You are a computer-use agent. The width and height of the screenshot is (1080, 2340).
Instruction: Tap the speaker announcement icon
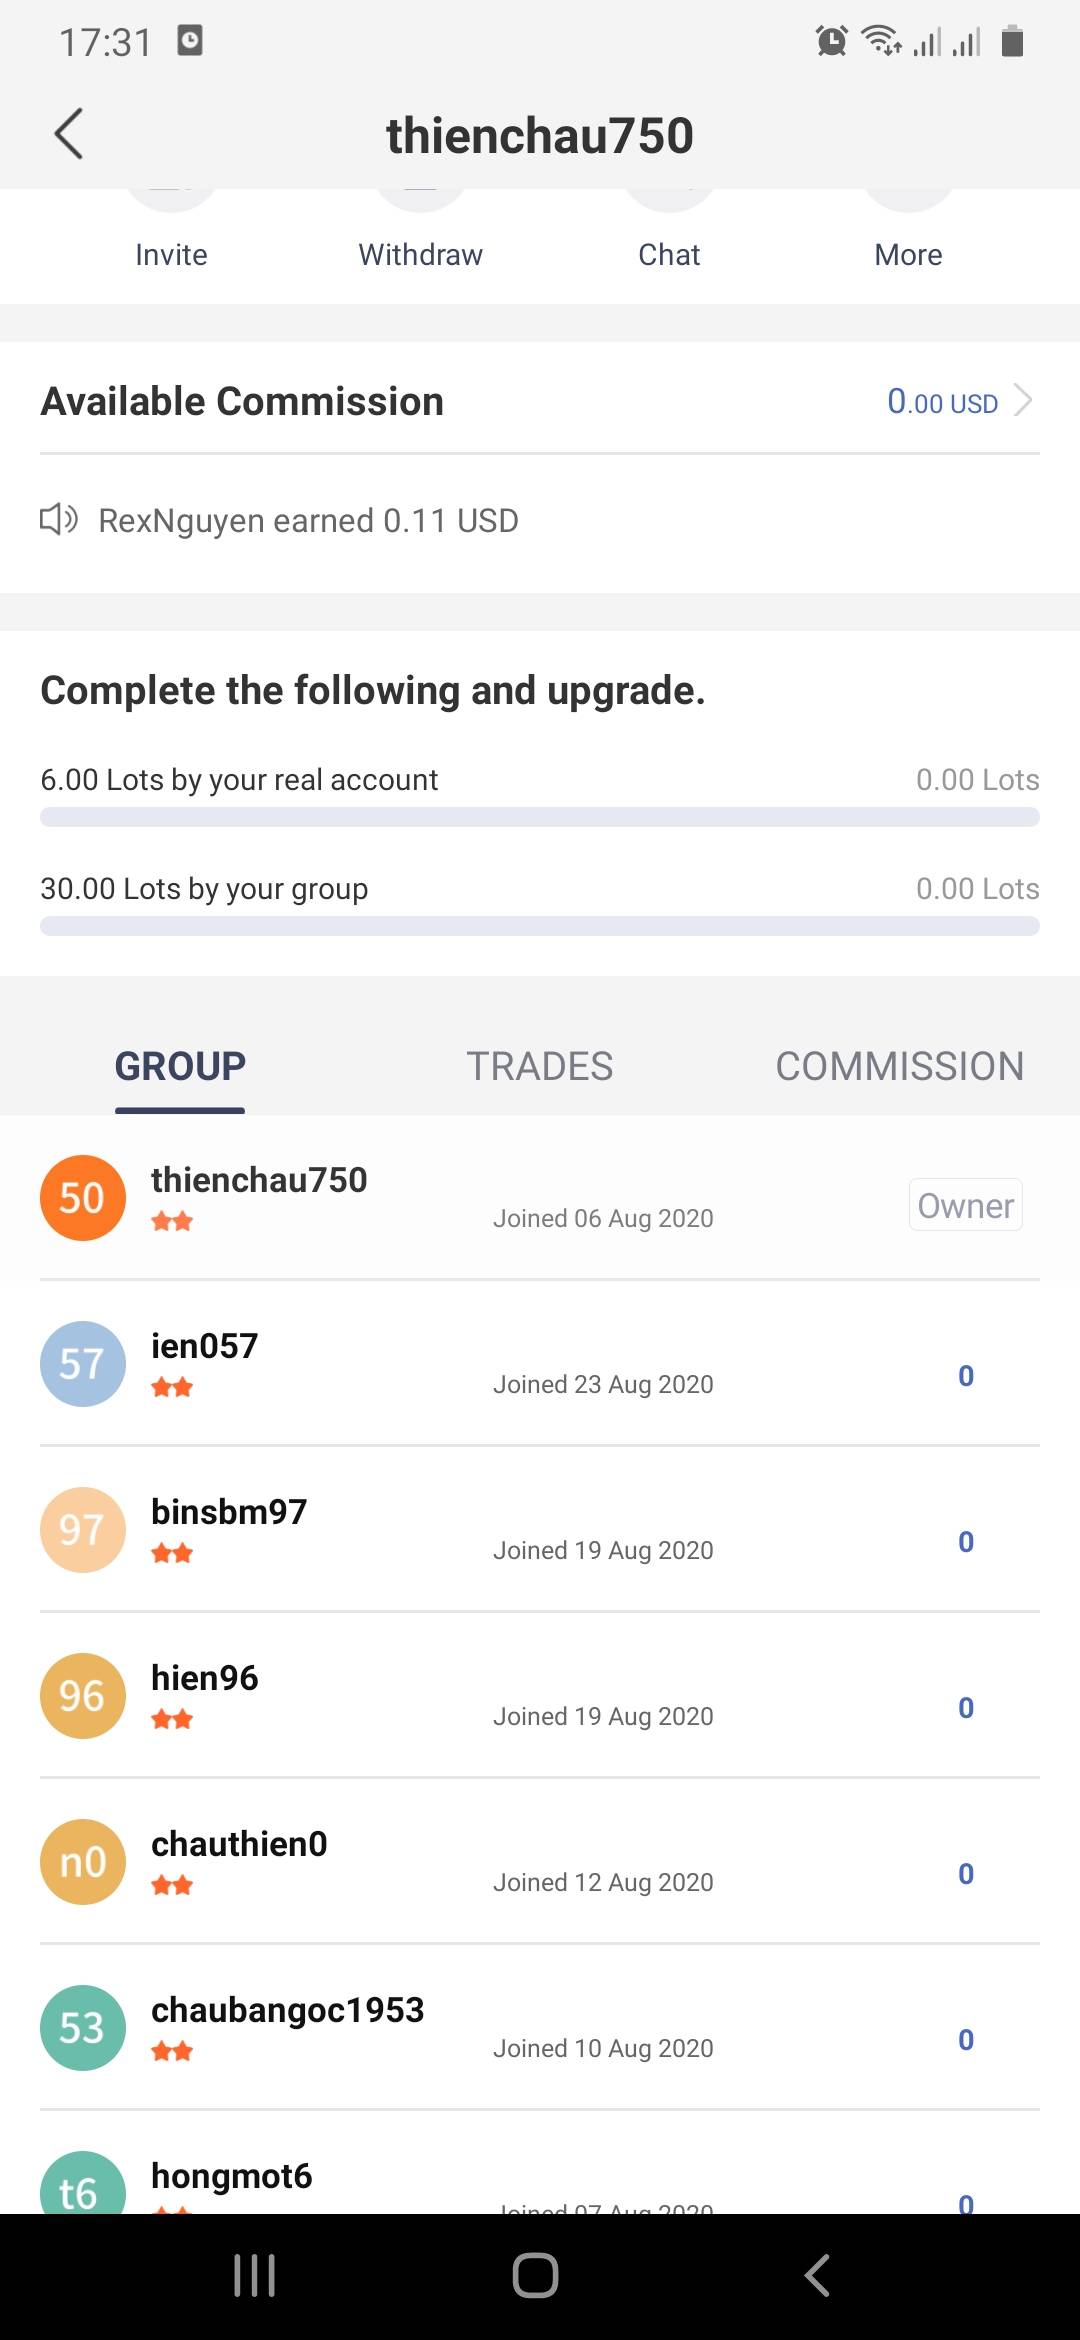[59, 519]
